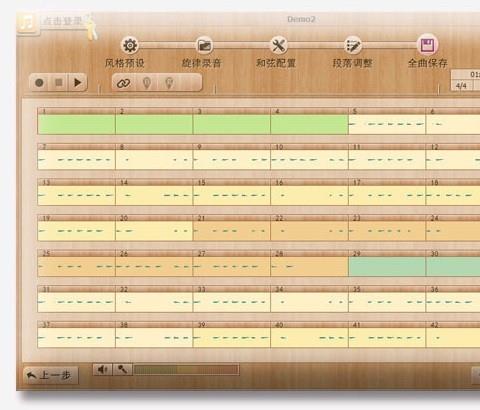Viewport: 480px width, 410px height.
Task: Open the 风格预设 gear step icon
Action: tap(130, 45)
